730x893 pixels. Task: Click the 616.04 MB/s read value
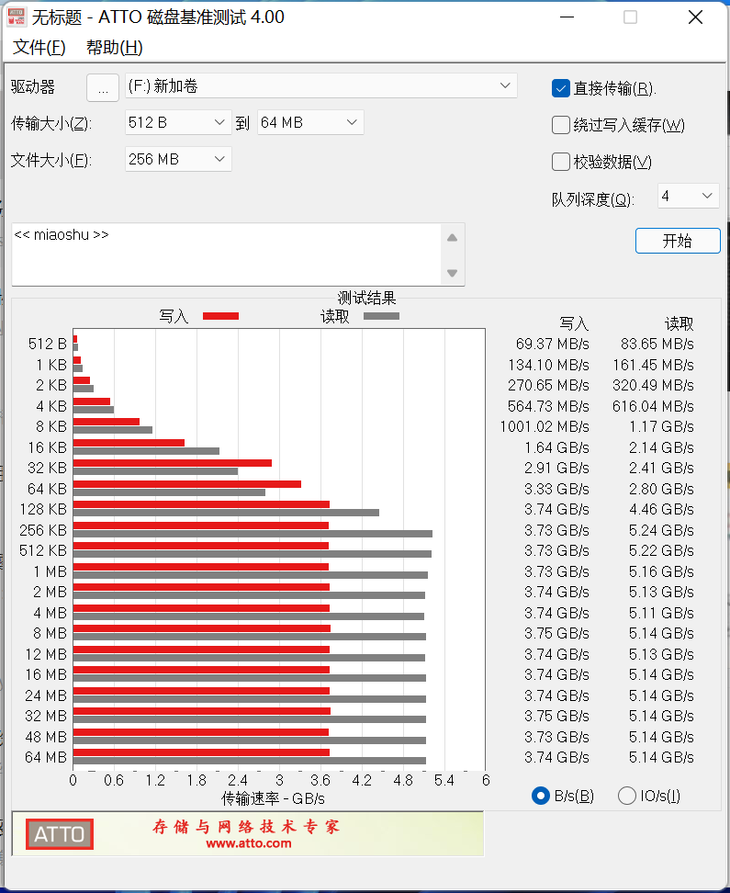pyautogui.click(x=653, y=406)
